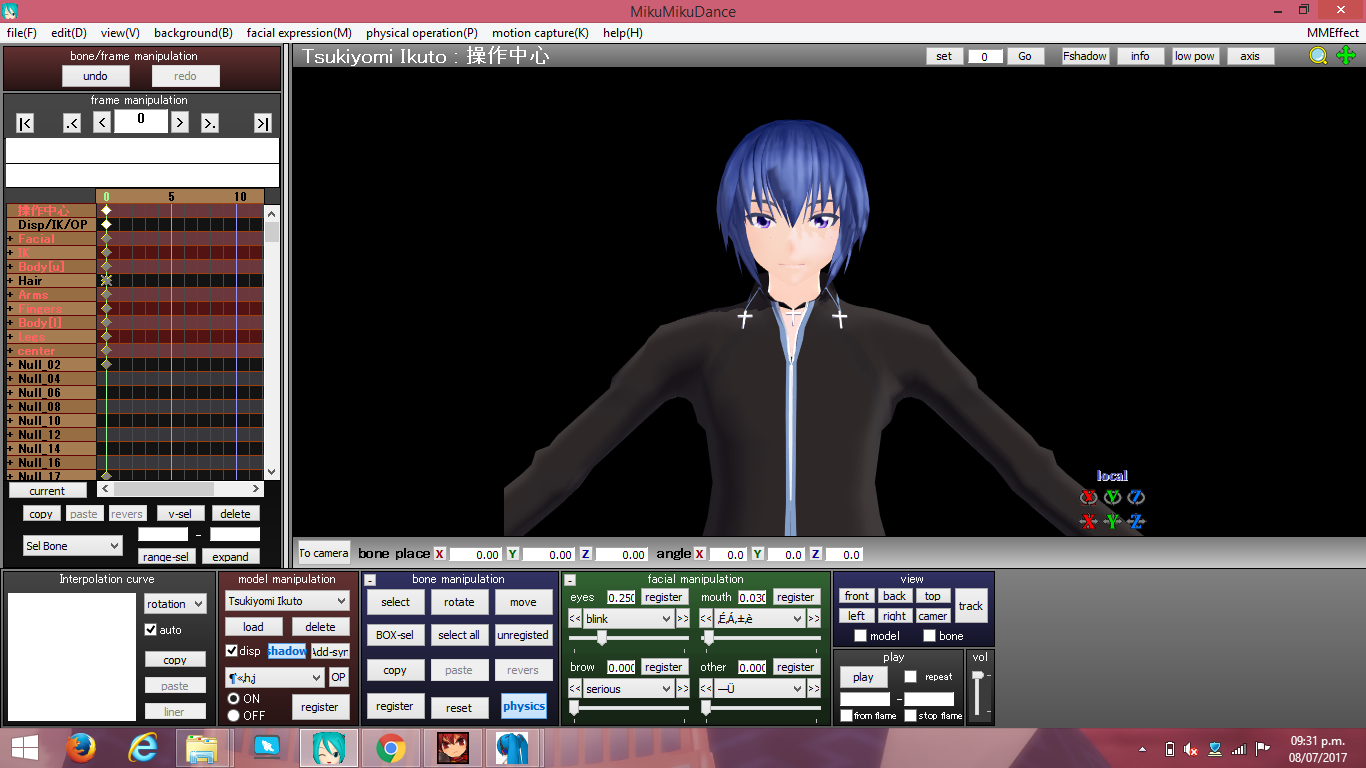1366x768 pixels.
Task: Go to previous keyframe button
Action: 72,123
